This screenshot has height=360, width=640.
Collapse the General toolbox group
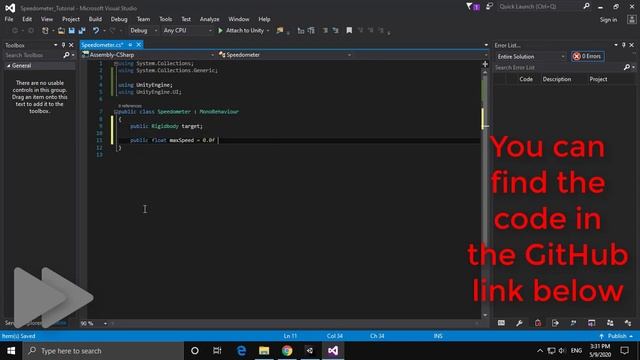point(9,66)
